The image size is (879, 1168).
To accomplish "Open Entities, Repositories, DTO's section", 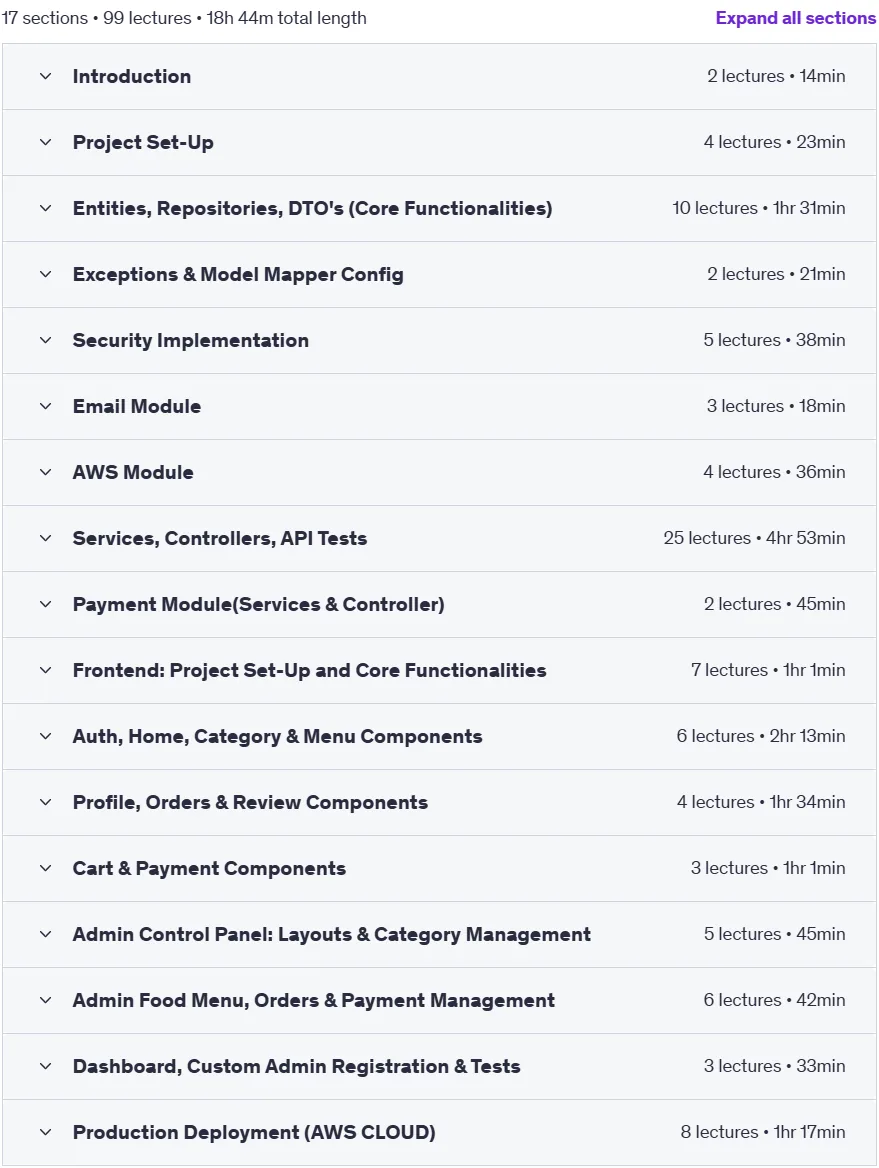I will coord(312,209).
